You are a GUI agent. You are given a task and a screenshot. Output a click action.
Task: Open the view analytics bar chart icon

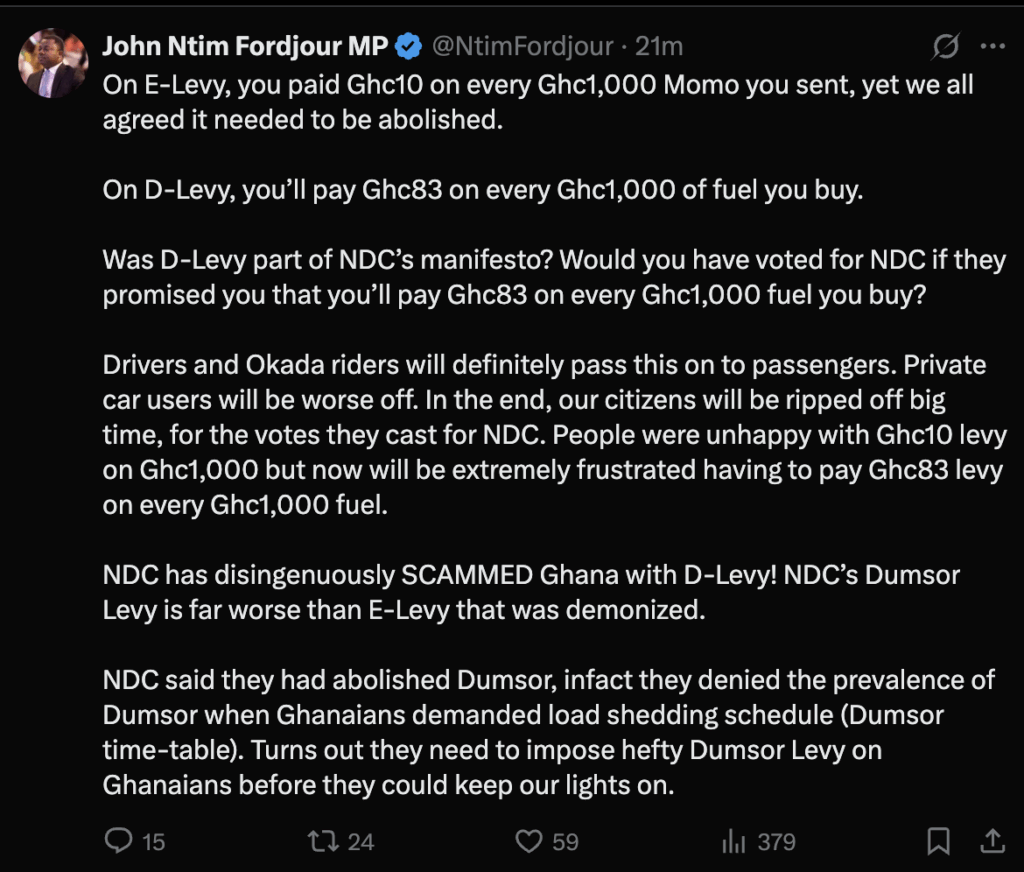[735, 841]
